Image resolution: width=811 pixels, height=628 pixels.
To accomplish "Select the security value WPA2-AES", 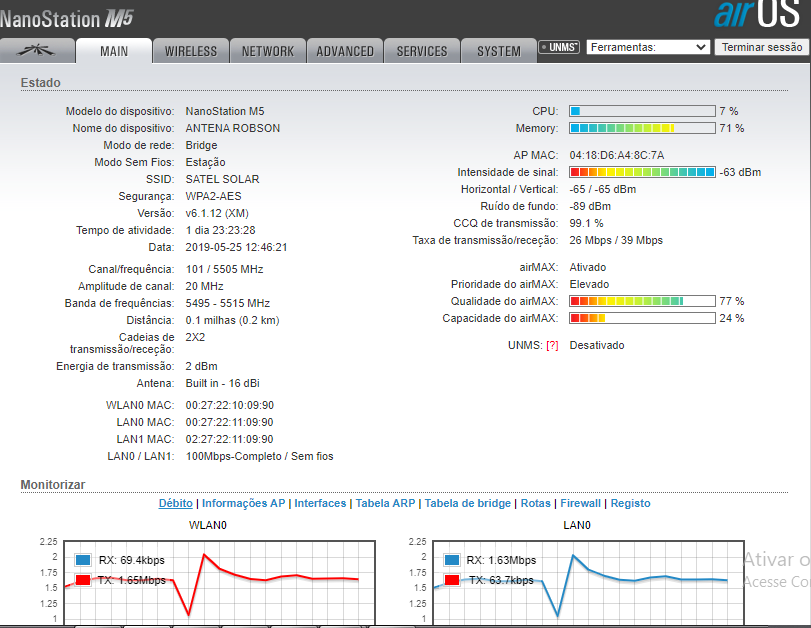I will click(x=214, y=197).
